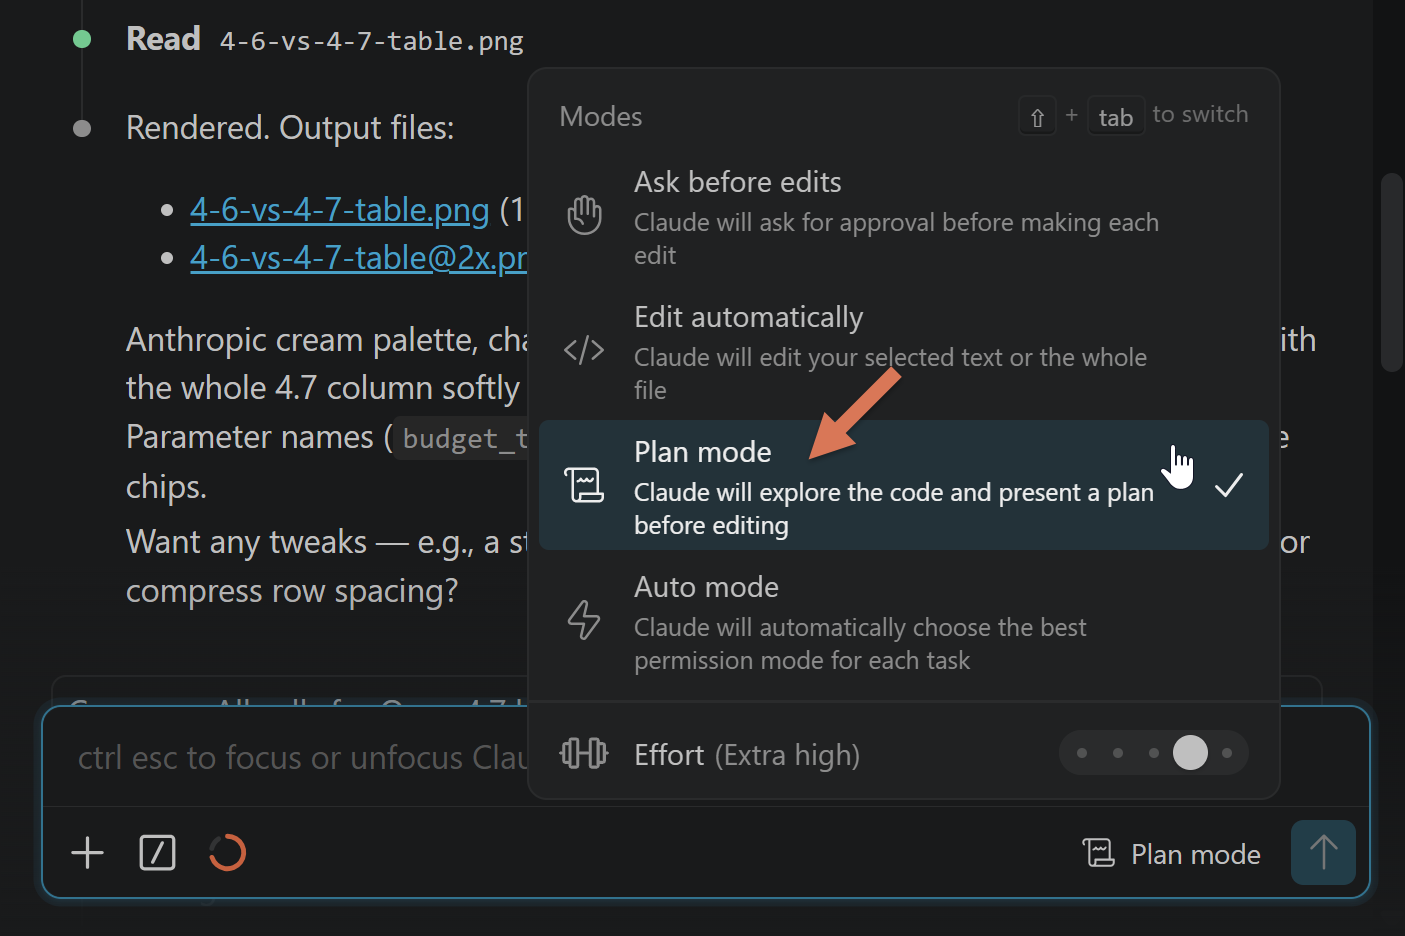Screen dimensions: 1405x936
Task: Click the checkmark confirming Plan mode
Action: 1229,485
